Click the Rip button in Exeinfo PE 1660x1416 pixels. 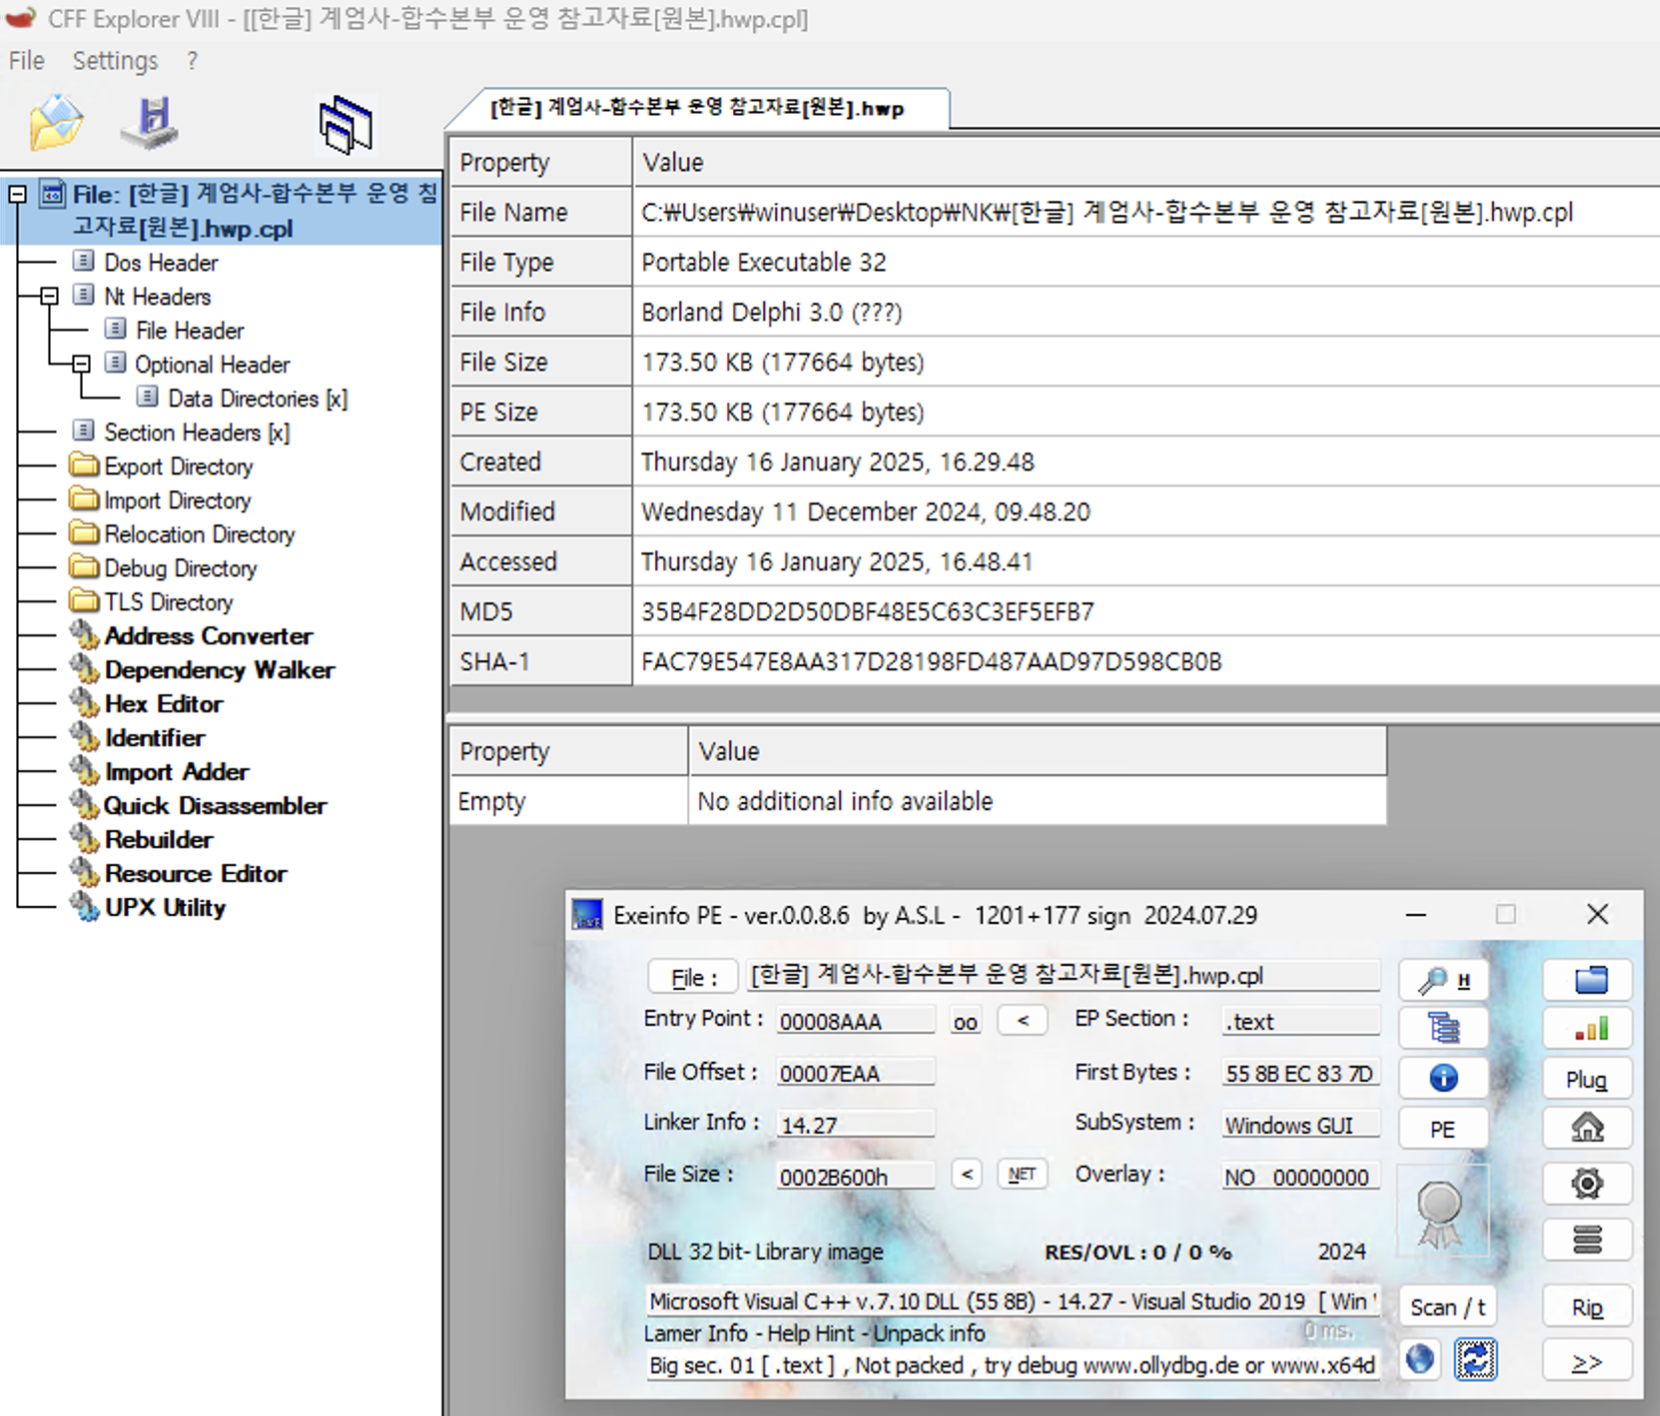(1588, 1307)
